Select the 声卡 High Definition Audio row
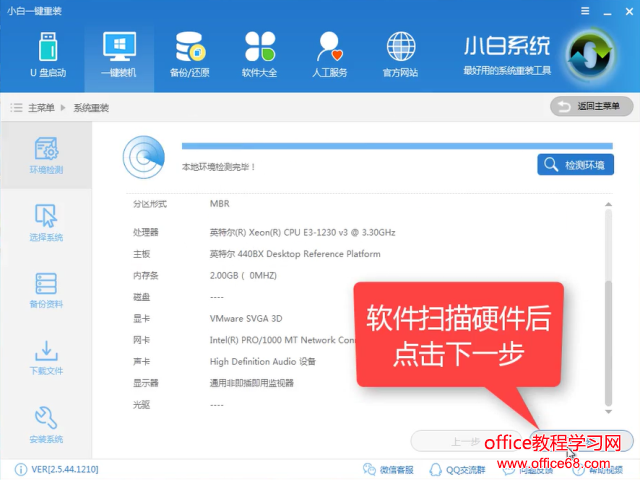 coord(224,362)
